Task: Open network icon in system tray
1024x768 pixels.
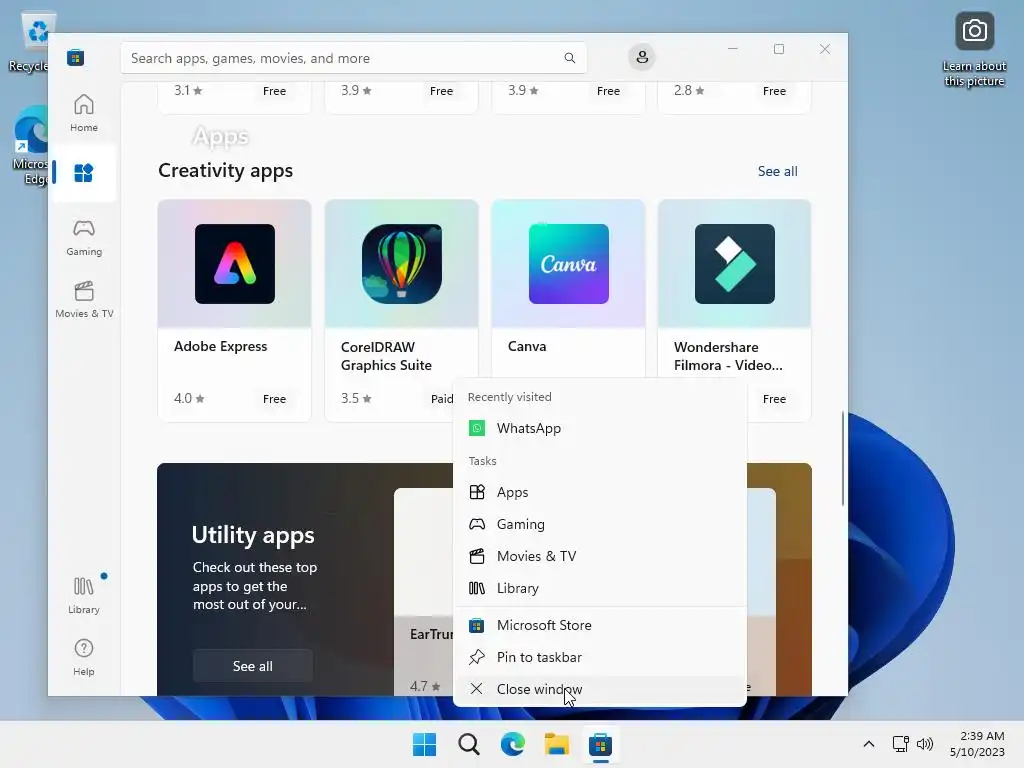Action: [x=901, y=744]
